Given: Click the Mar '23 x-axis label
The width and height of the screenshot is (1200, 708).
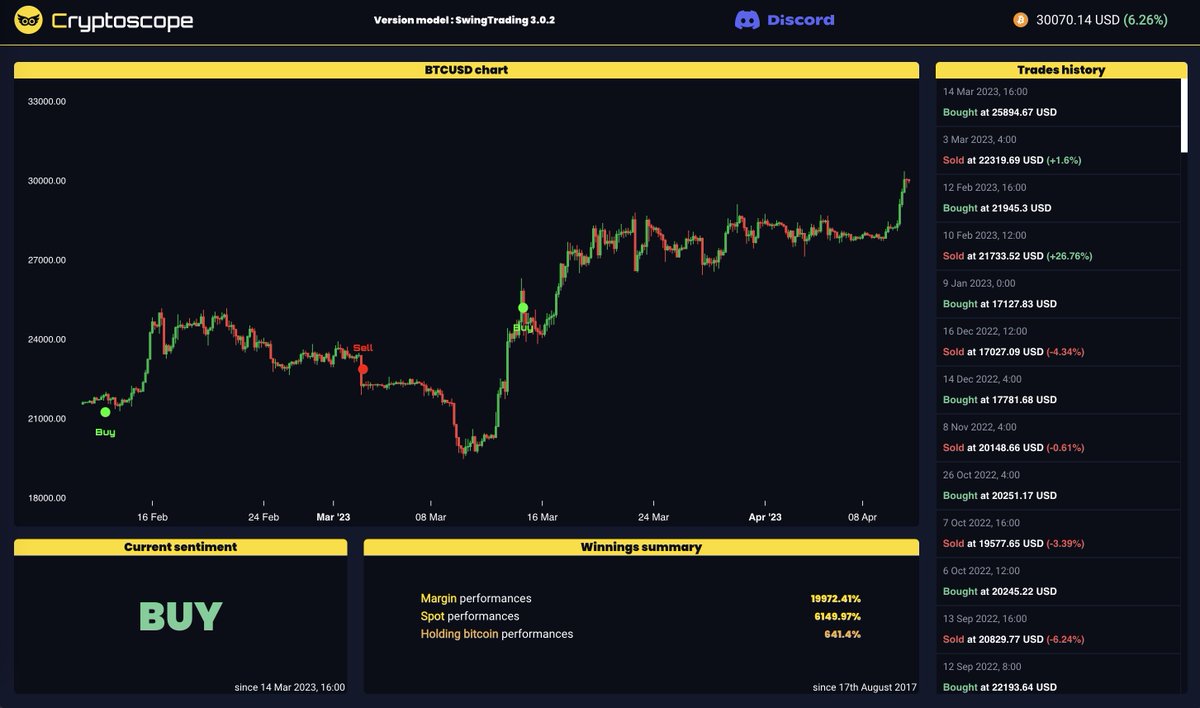Looking at the screenshot, I should click(x=333, y=517).
